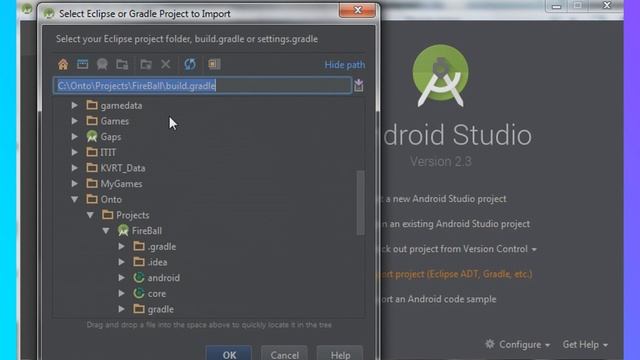Click the android Gradle module icon
640x360 pixels.
[139, 278]
